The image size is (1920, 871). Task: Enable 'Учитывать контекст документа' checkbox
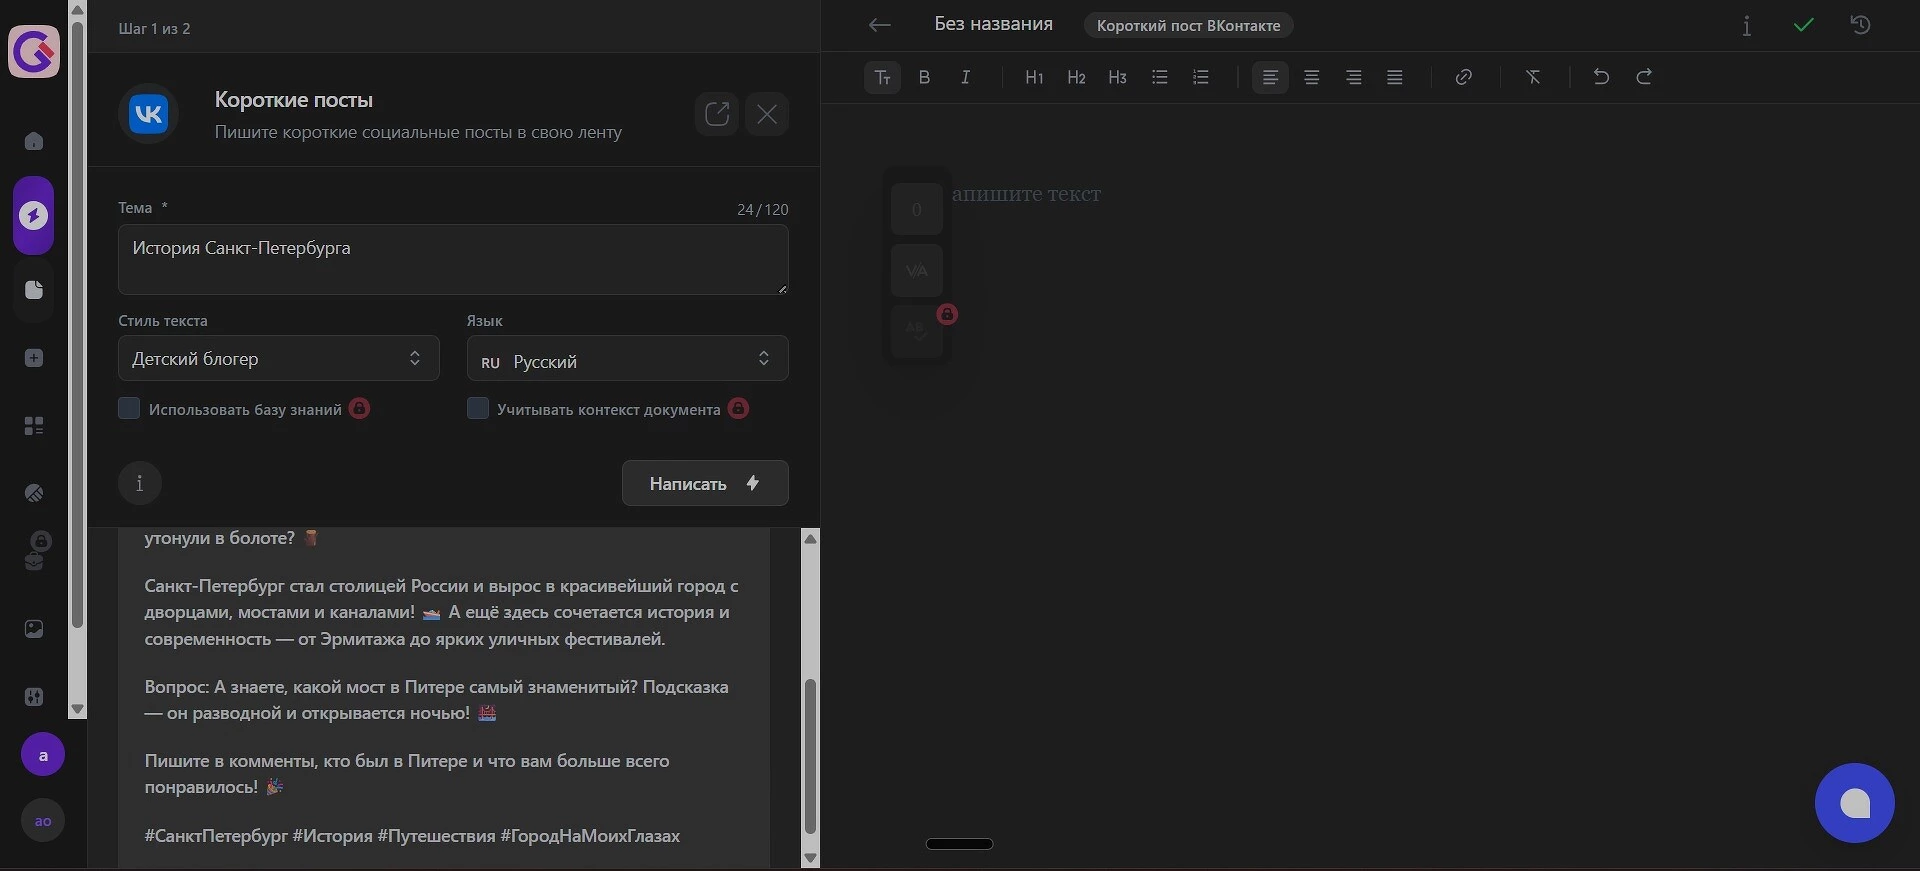tap(478, 408)
